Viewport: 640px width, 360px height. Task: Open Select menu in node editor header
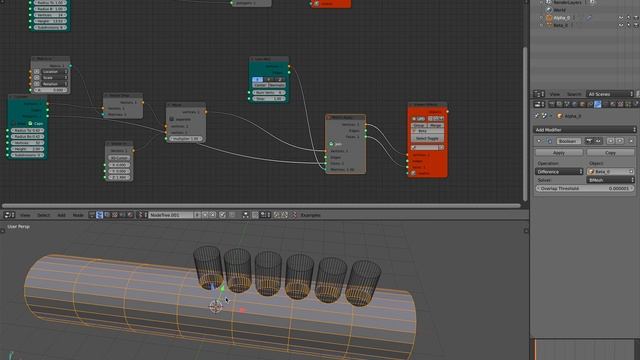(x=44, y=215)
